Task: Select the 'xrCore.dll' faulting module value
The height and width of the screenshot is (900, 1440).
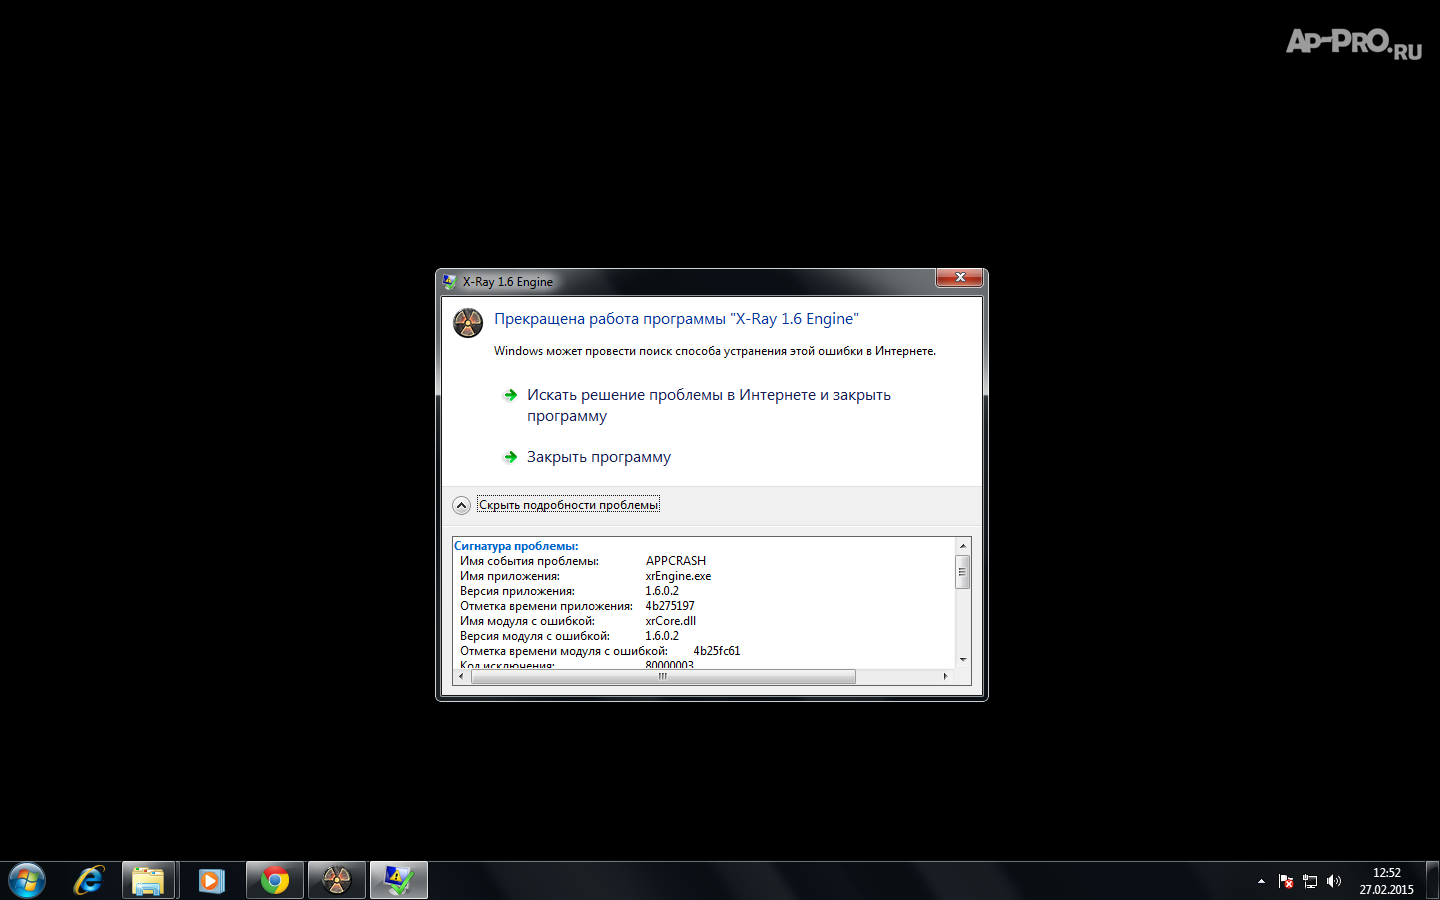Action: [x=670, y=621]
